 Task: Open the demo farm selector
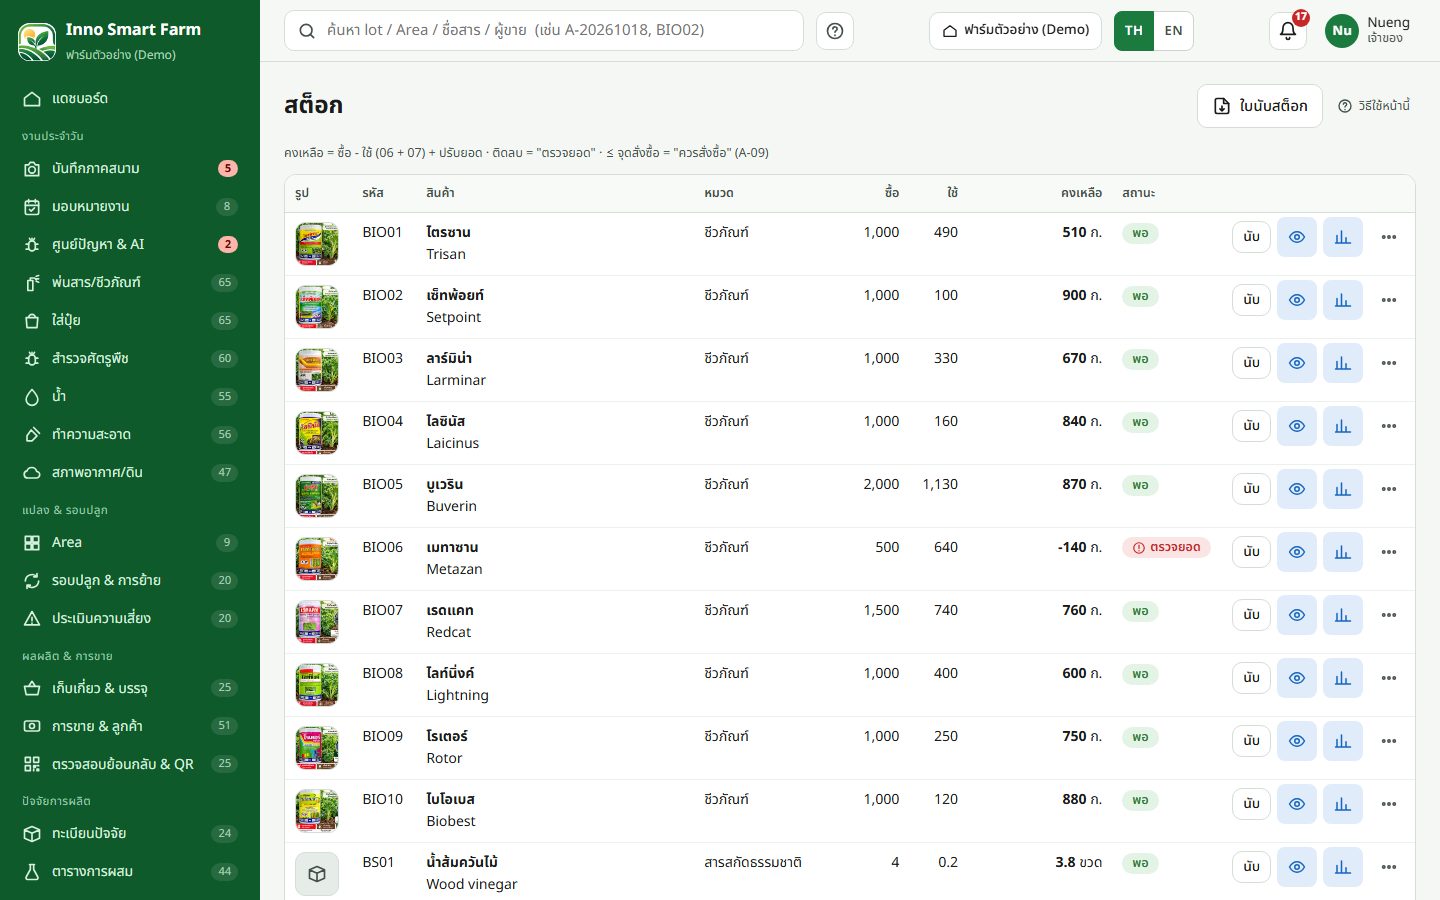pos(1015,31)
